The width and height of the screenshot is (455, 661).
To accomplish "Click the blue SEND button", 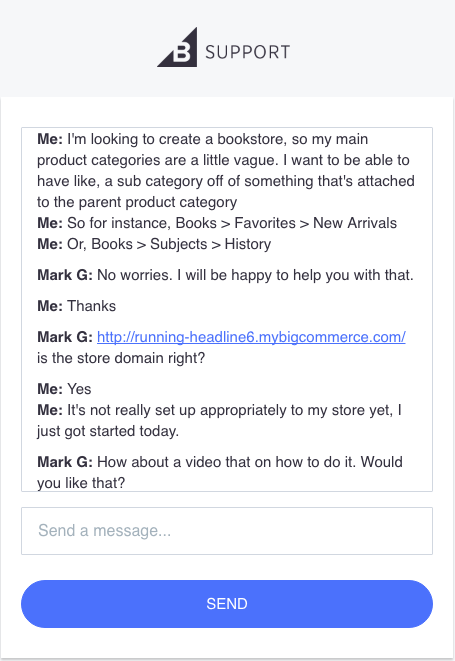I will [227, 604].
